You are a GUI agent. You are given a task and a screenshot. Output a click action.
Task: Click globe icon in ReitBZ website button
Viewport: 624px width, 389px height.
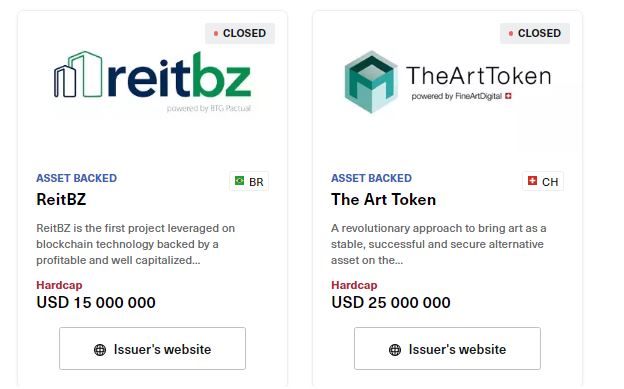pyautogui.click(x=100, y=350)
